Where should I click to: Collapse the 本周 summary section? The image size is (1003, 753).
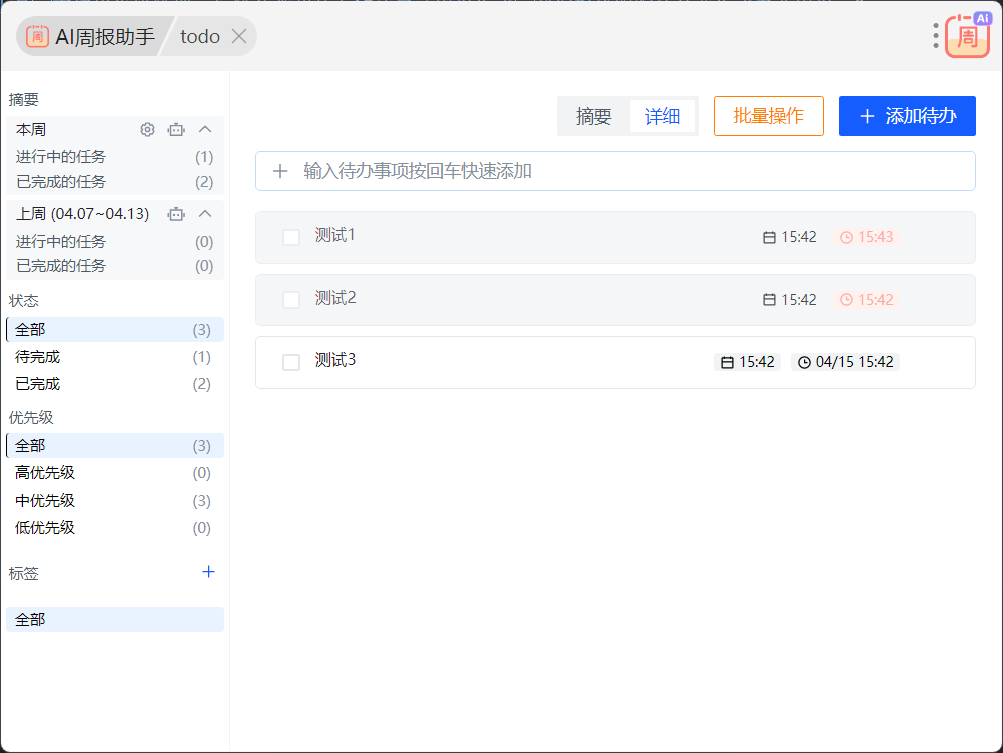point(205,130)
